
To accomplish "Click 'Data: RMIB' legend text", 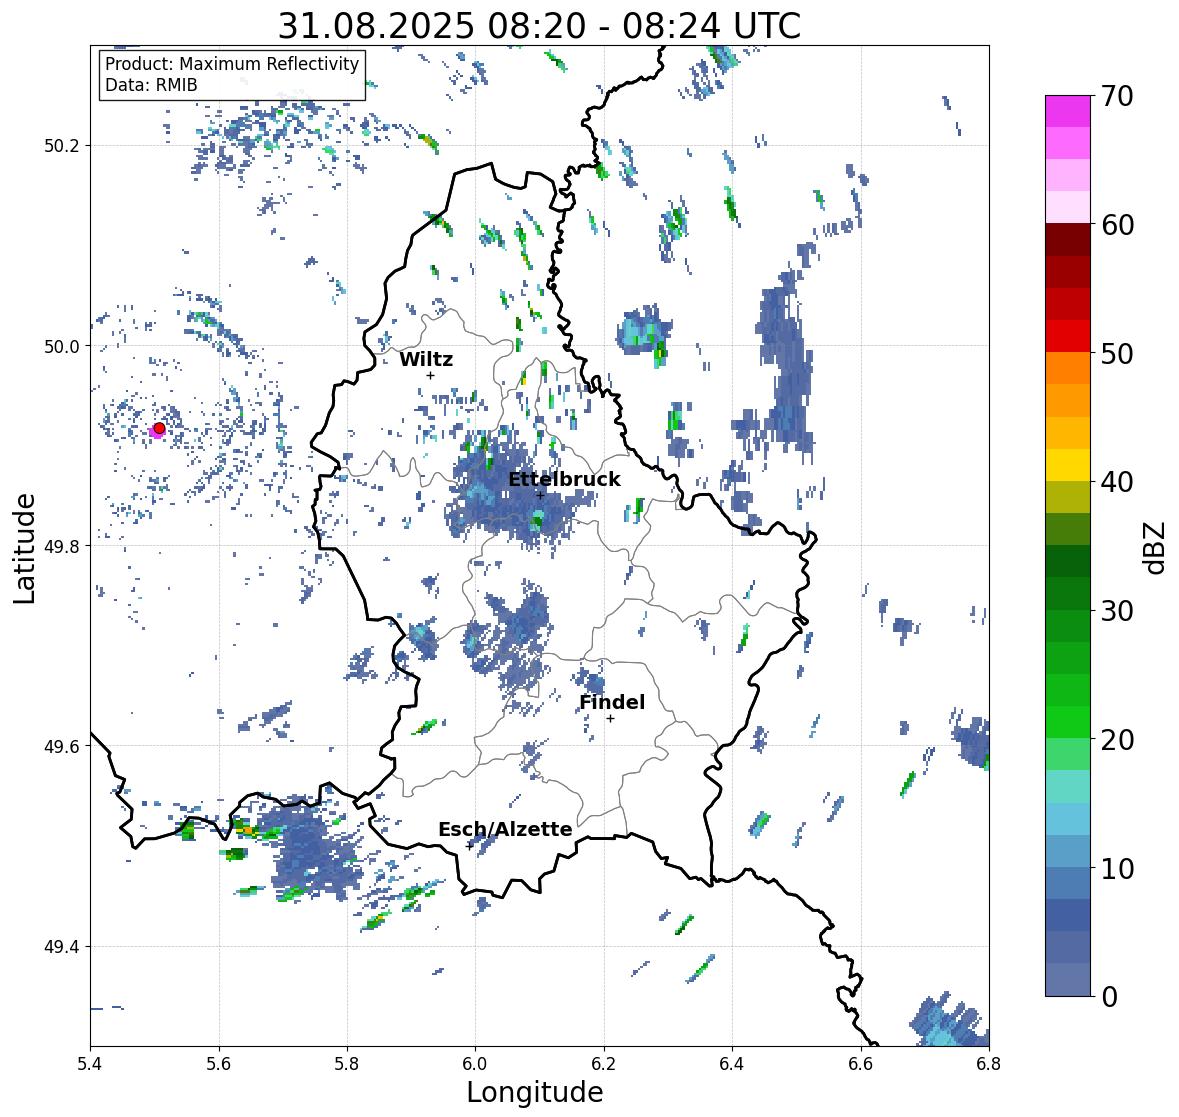I will [x=151, y=85].
